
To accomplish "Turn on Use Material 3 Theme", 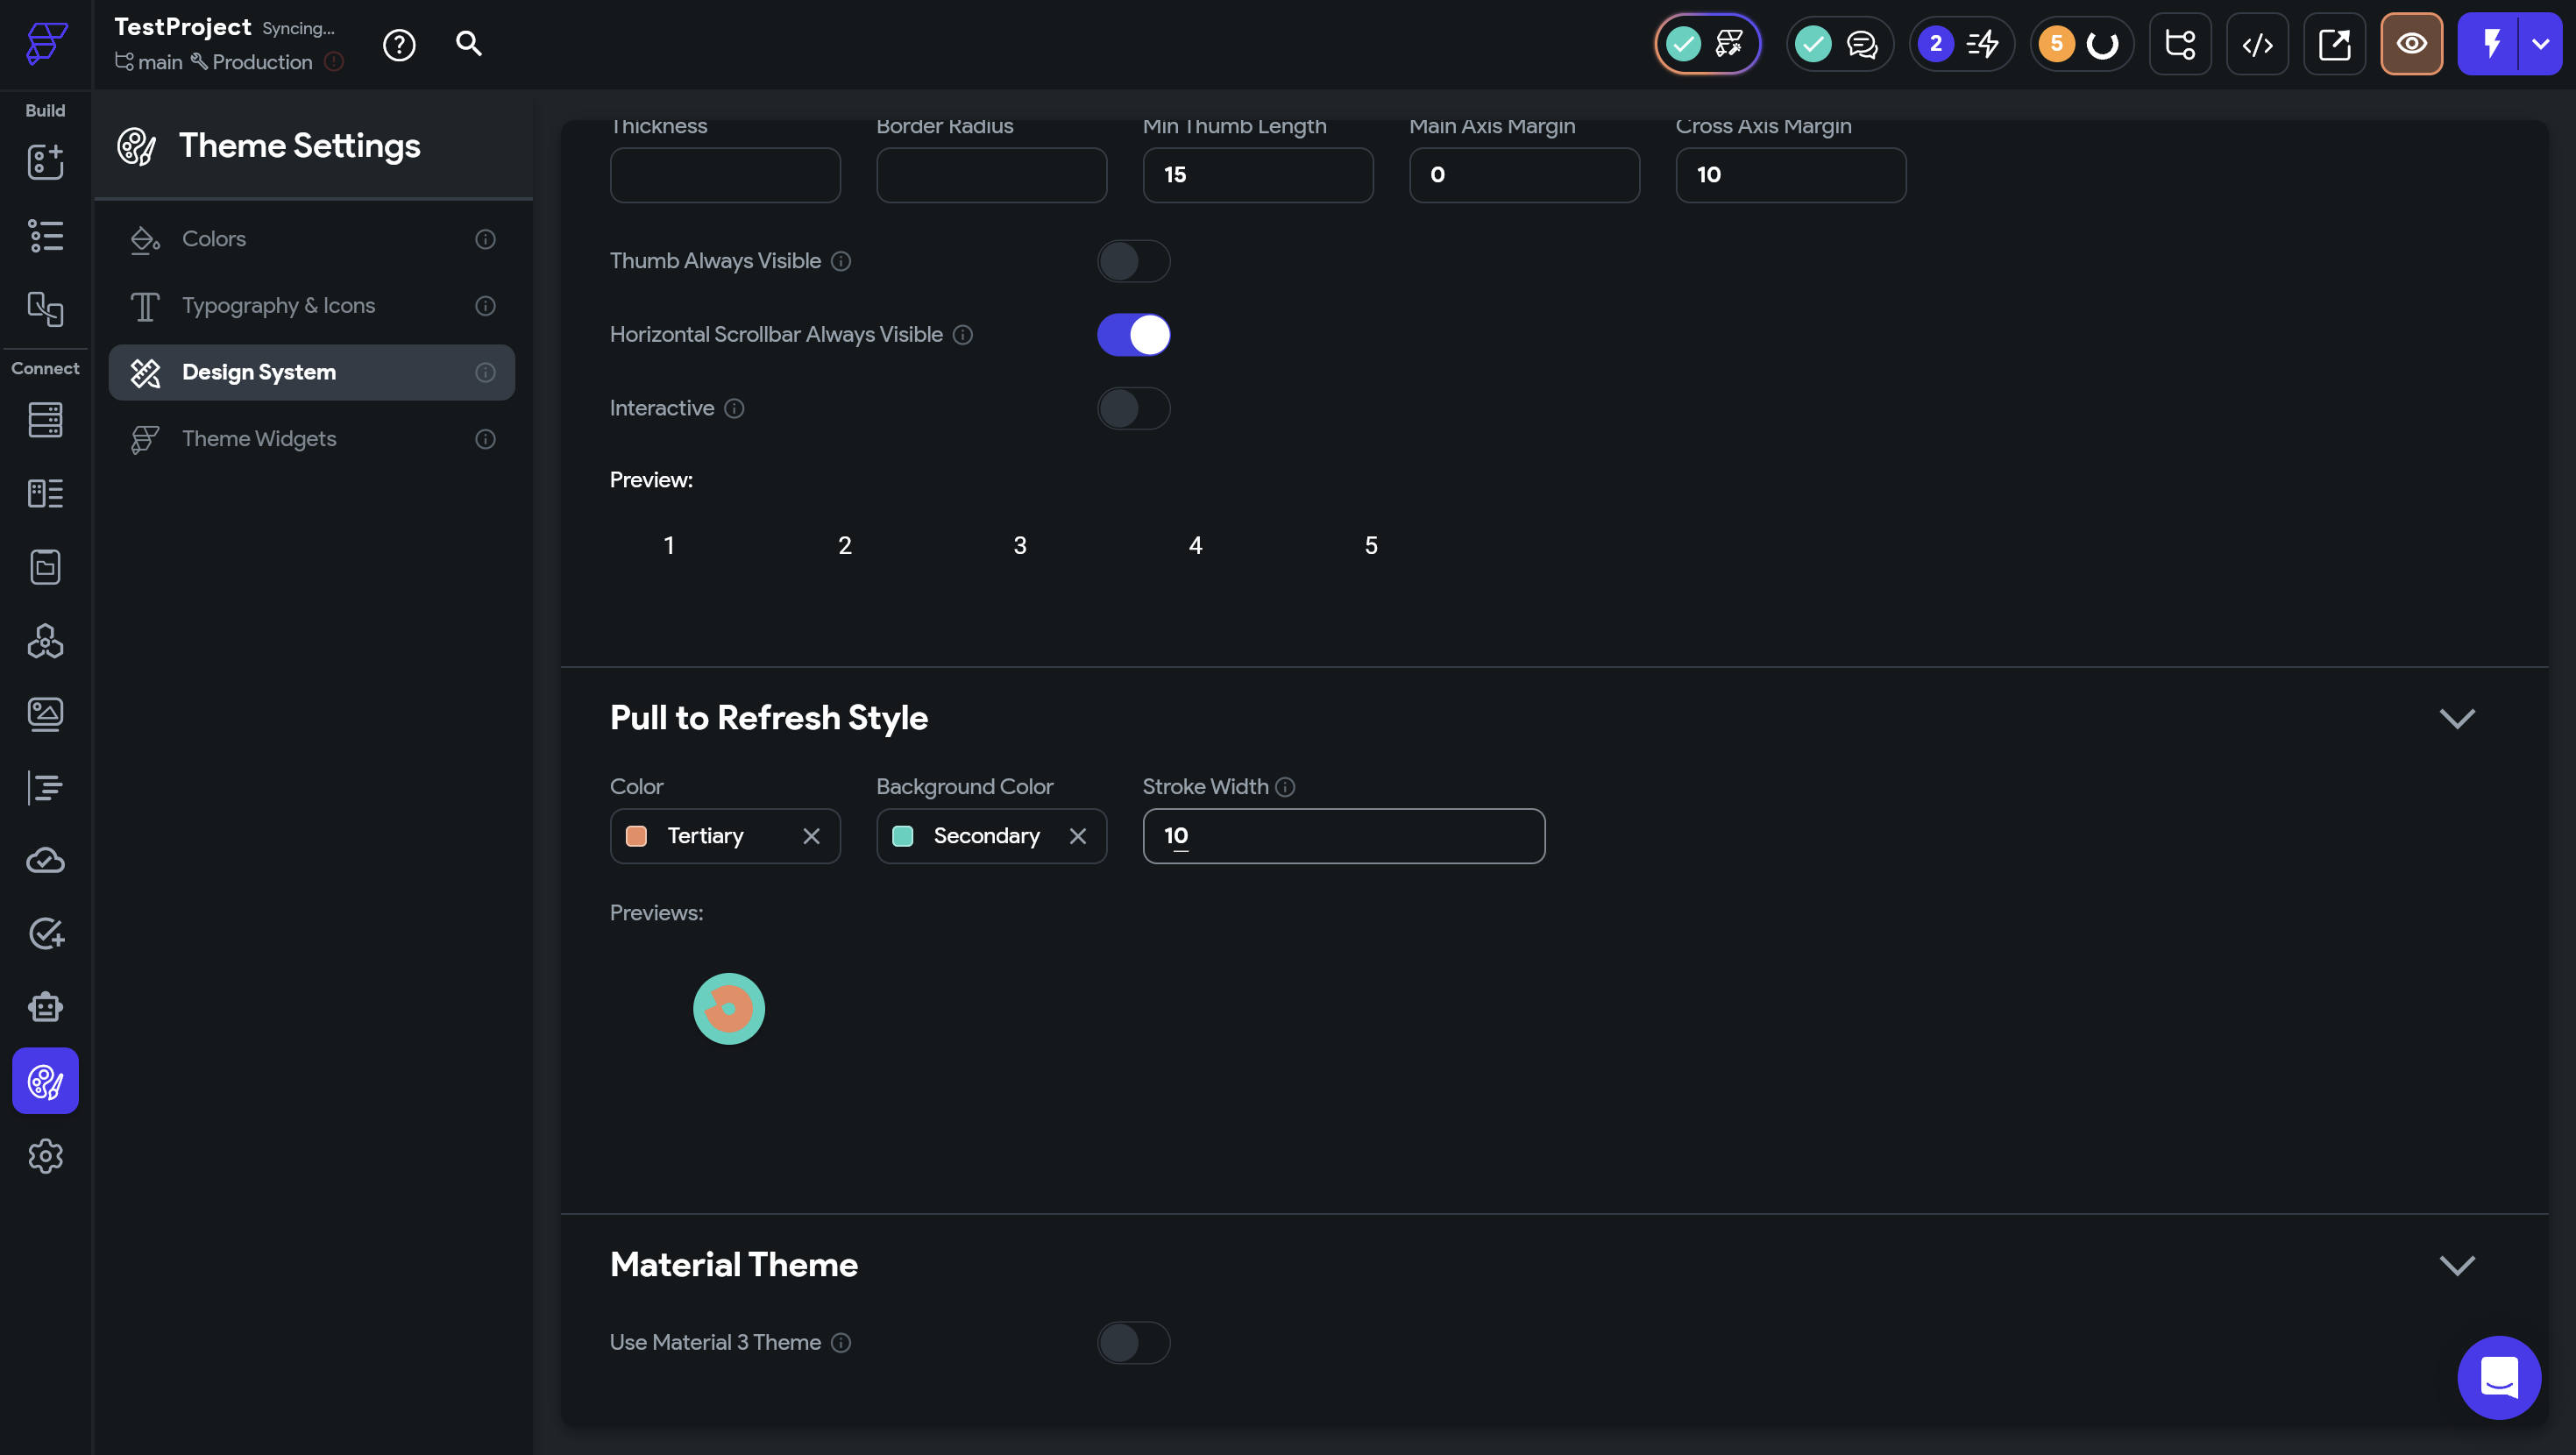I will tap(1133, 1342).
